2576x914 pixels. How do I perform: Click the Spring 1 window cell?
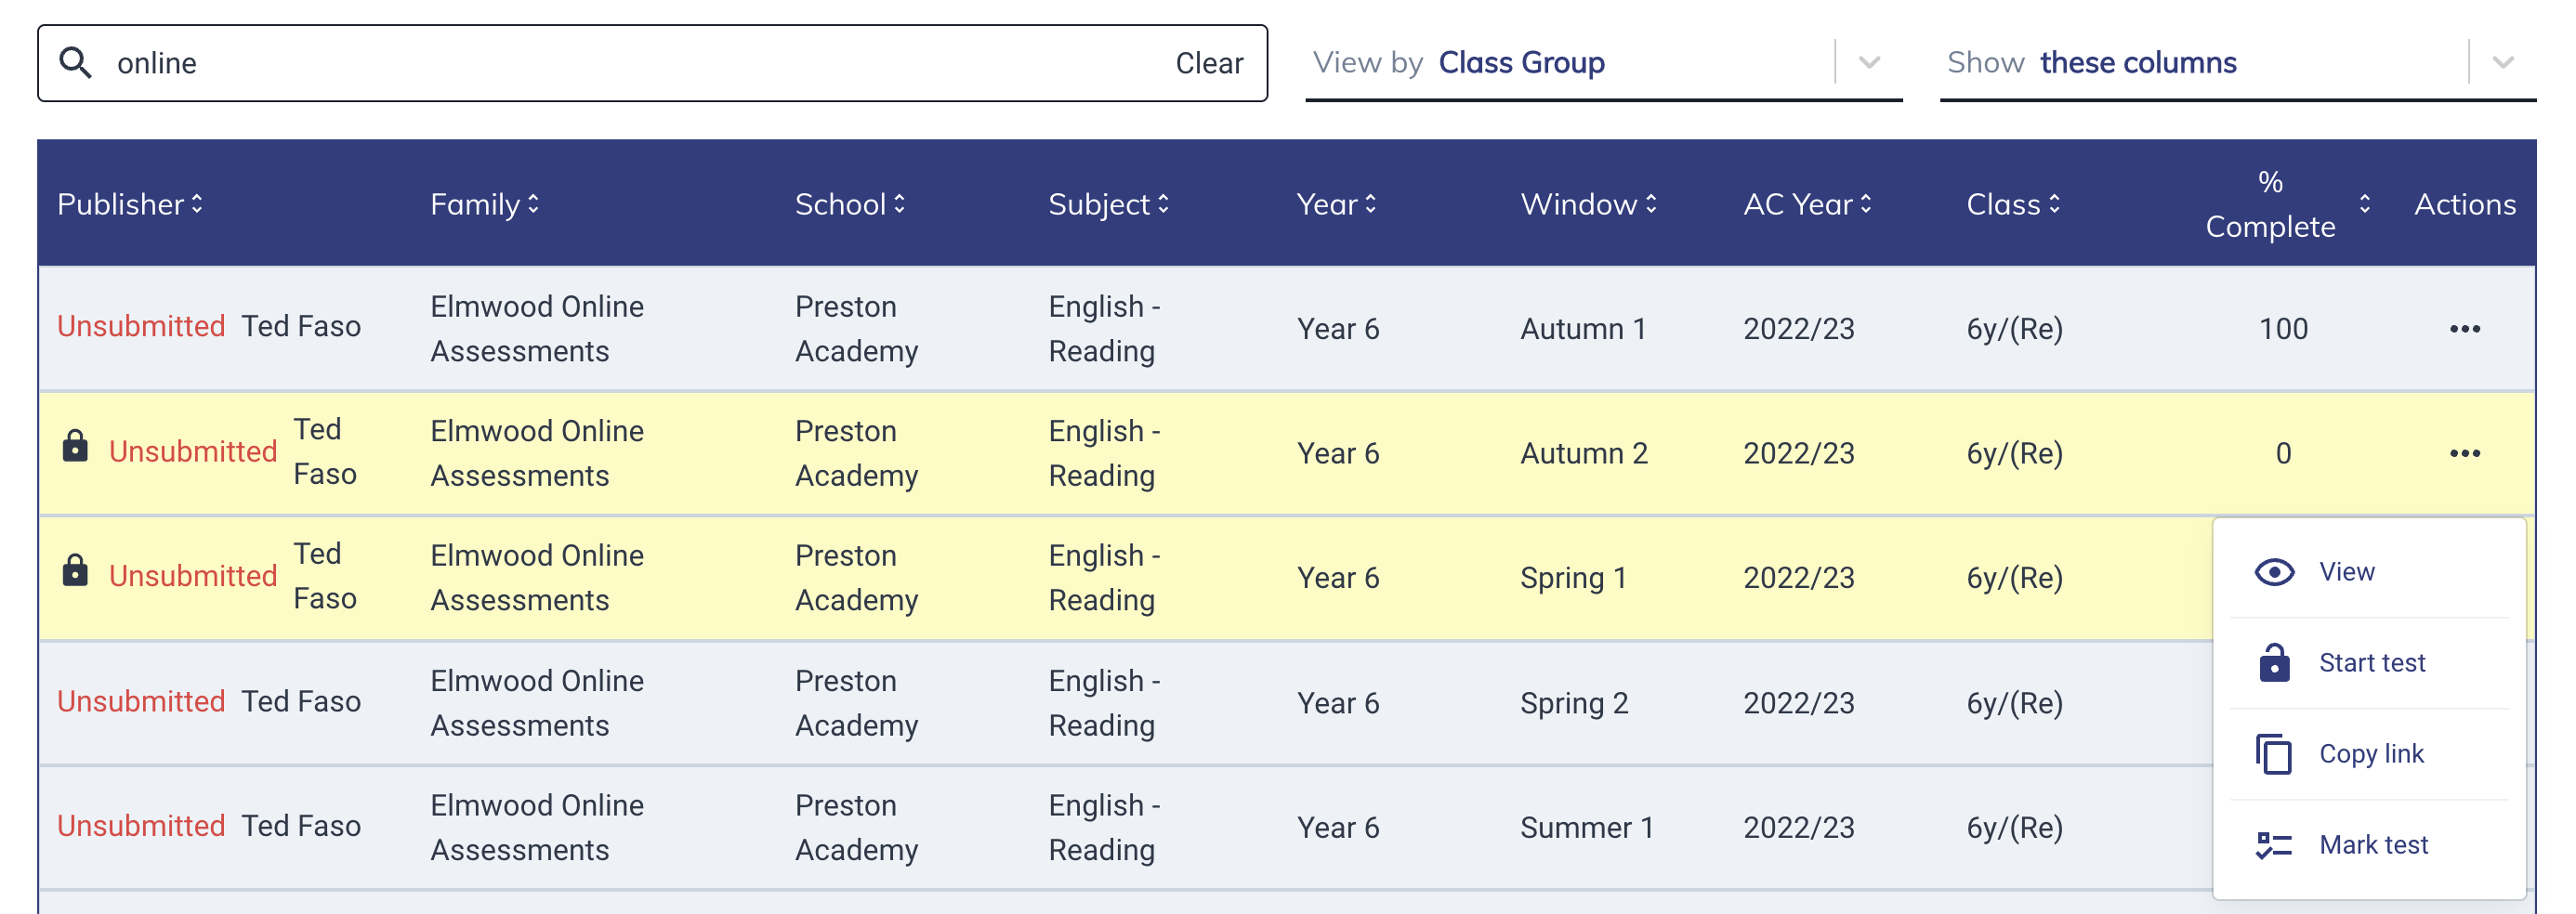(1573, 578)
